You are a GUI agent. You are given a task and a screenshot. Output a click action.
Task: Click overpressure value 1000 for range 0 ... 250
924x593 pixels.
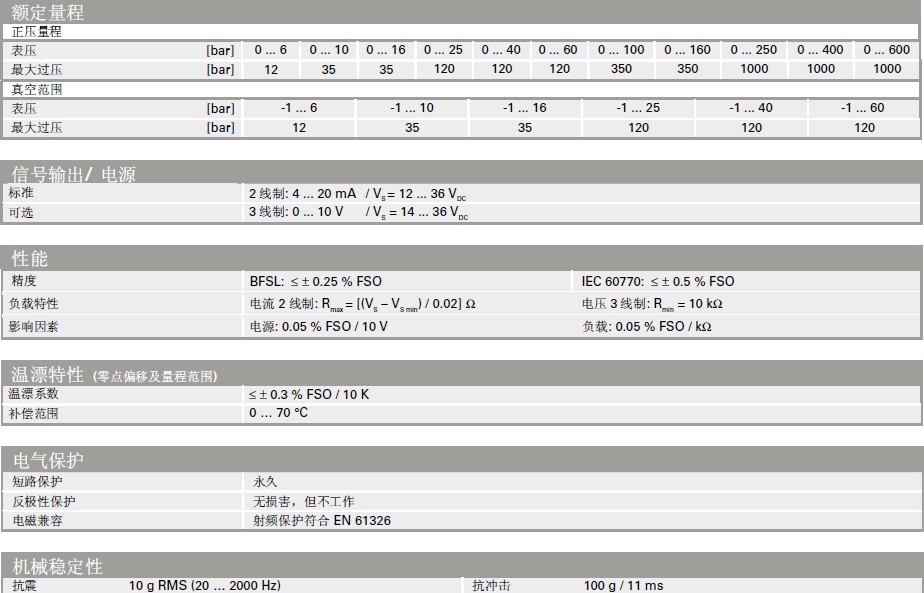tap(754, 69)
